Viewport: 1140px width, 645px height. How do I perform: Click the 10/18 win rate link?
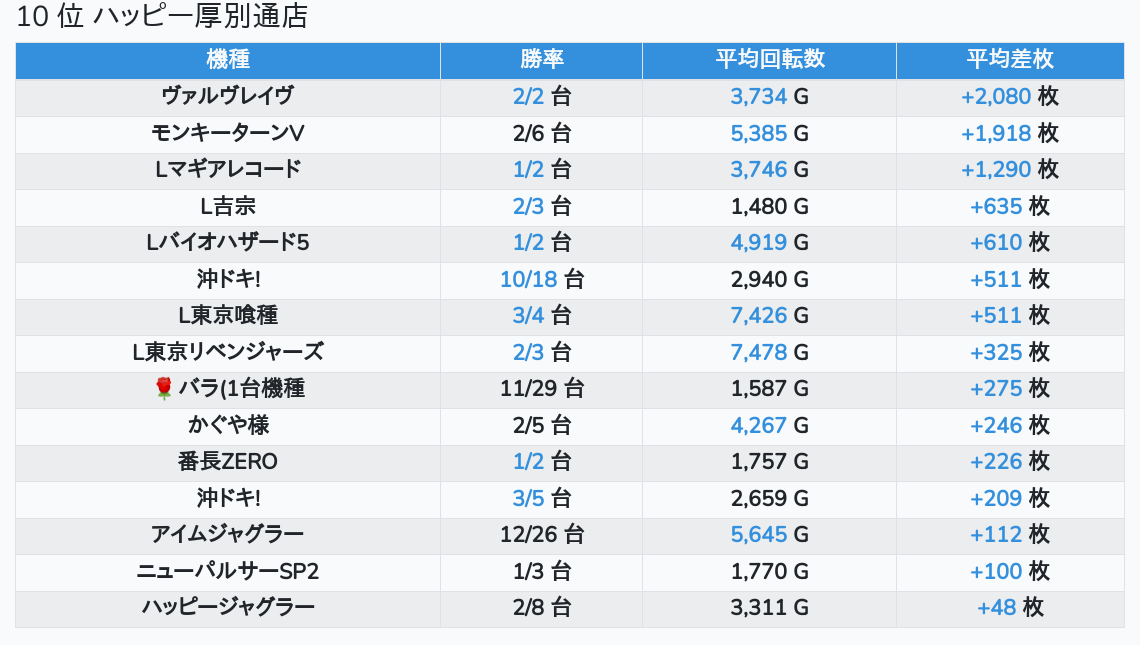pyautogui.click(x=528, y=280)
